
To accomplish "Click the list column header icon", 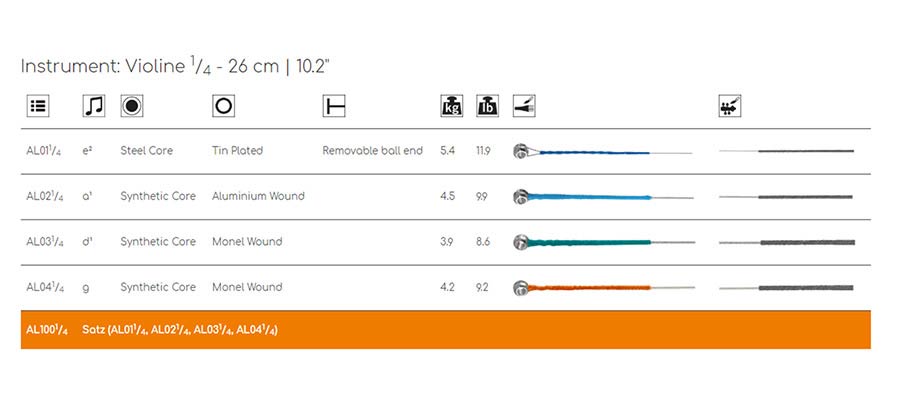I will click(x=38, y=106).
